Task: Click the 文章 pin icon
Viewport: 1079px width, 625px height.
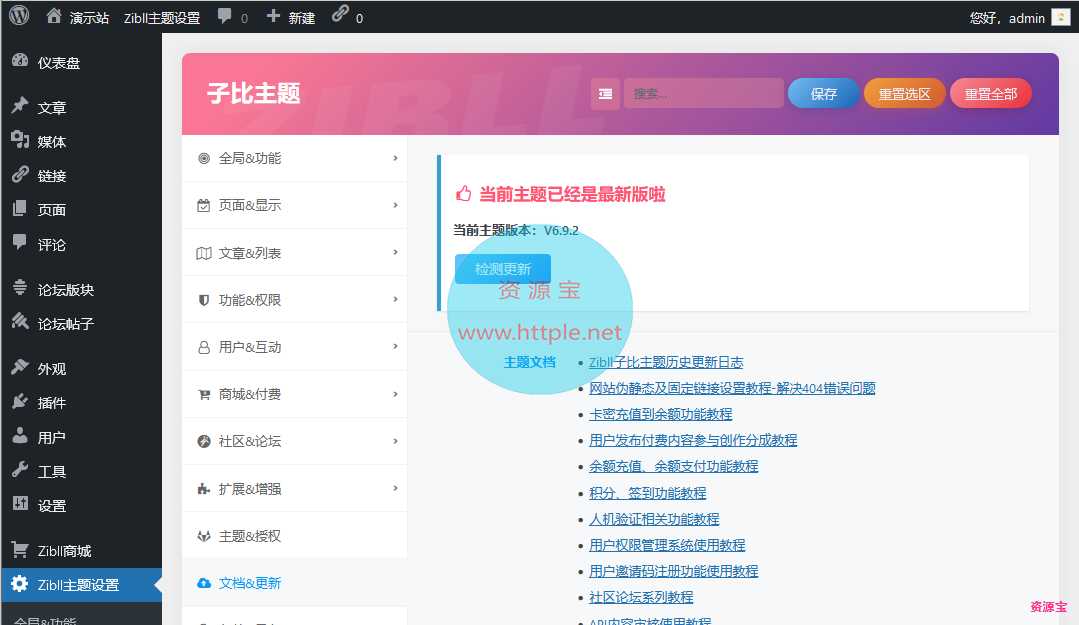Action: (x=20, y=105)
